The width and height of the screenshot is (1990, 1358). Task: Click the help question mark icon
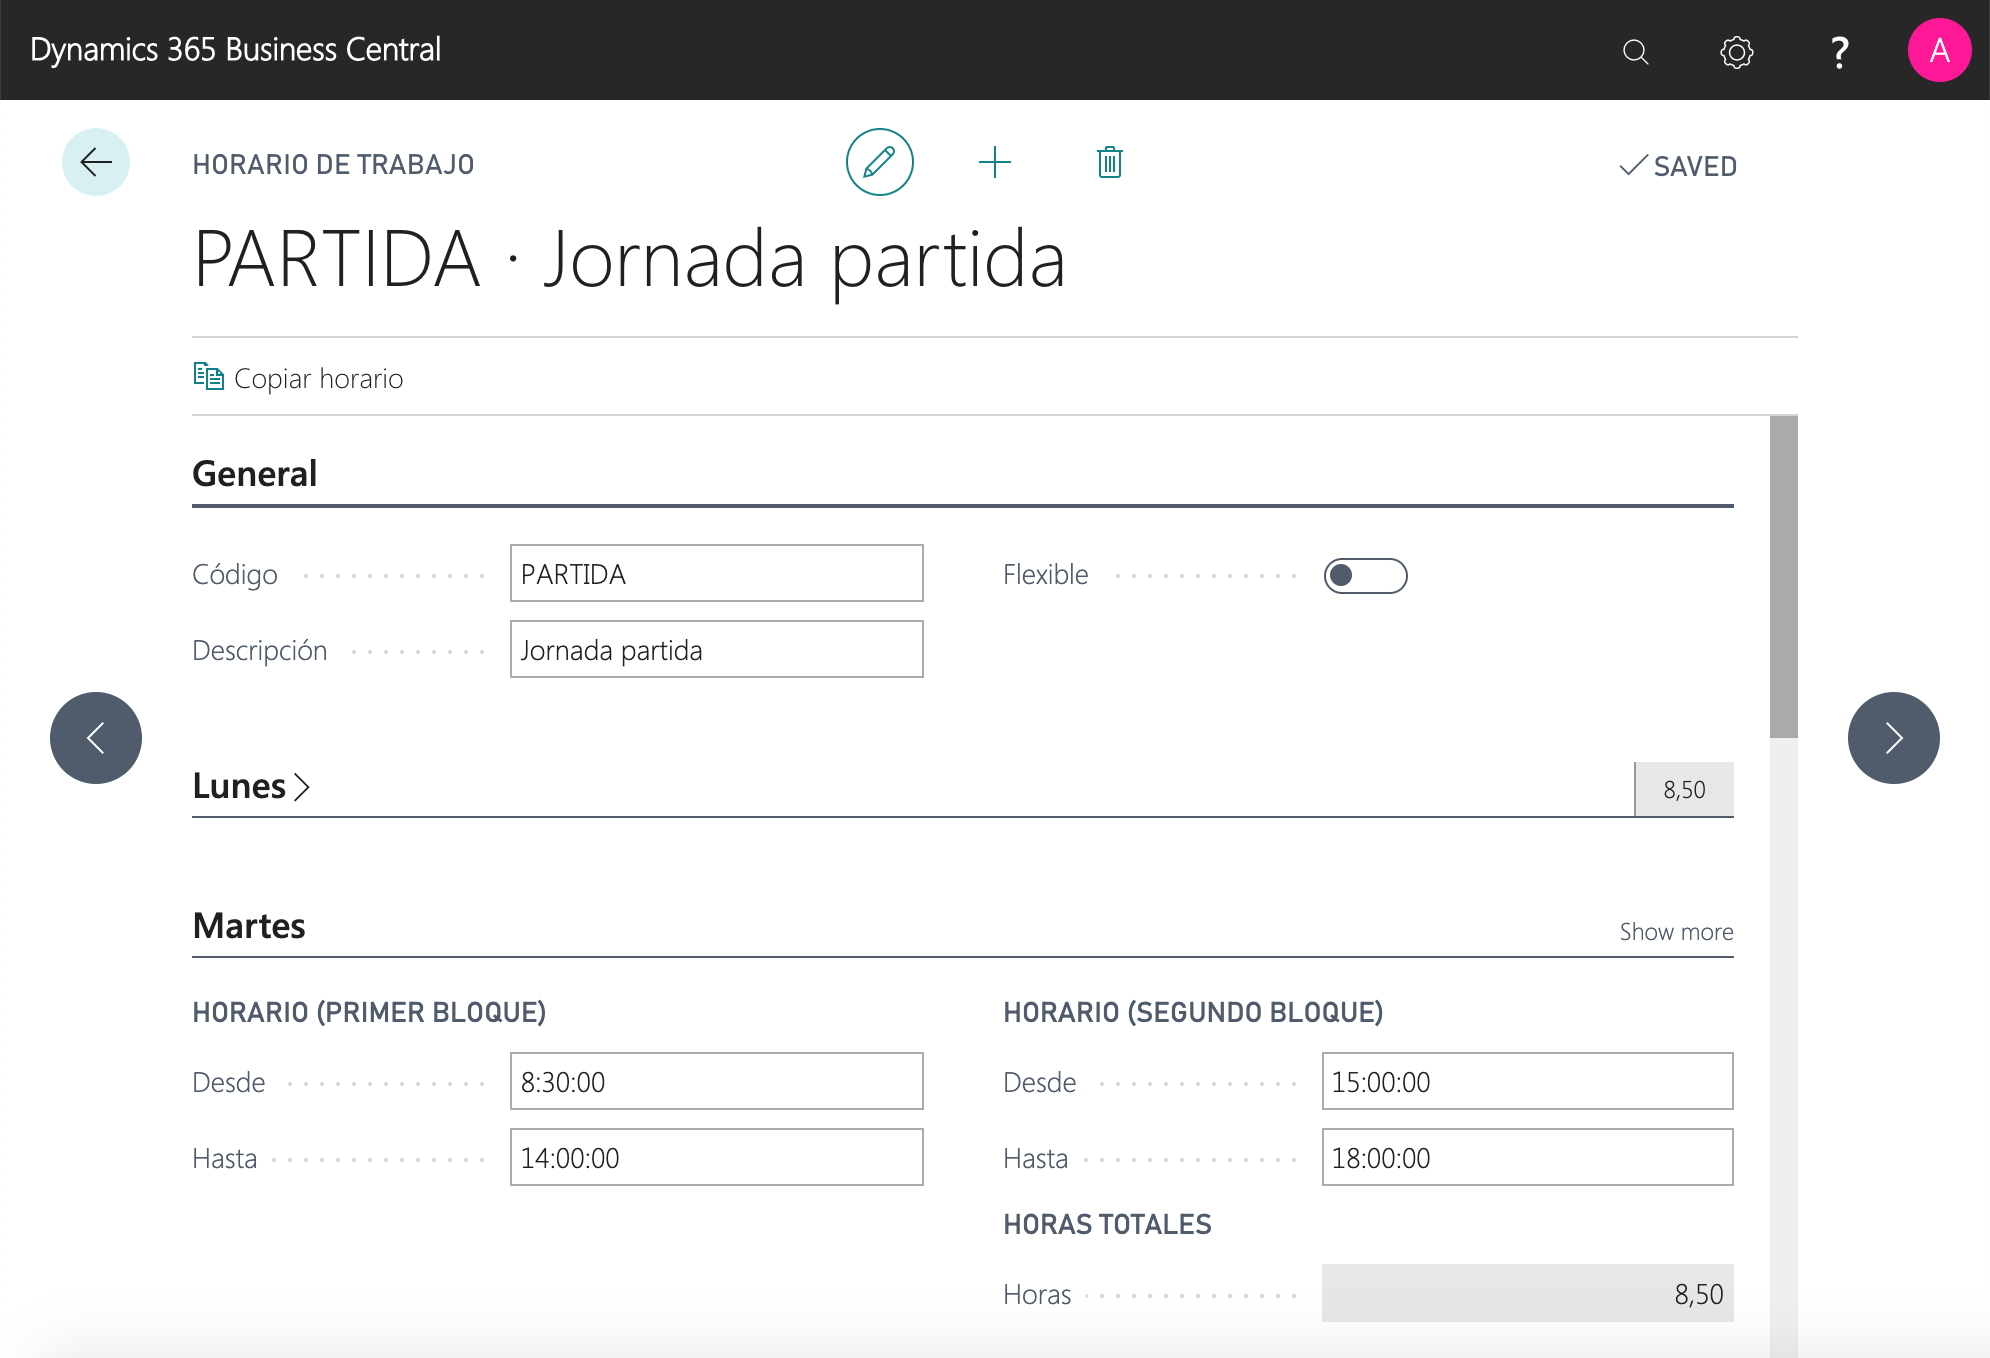(x=1838, y=51)
